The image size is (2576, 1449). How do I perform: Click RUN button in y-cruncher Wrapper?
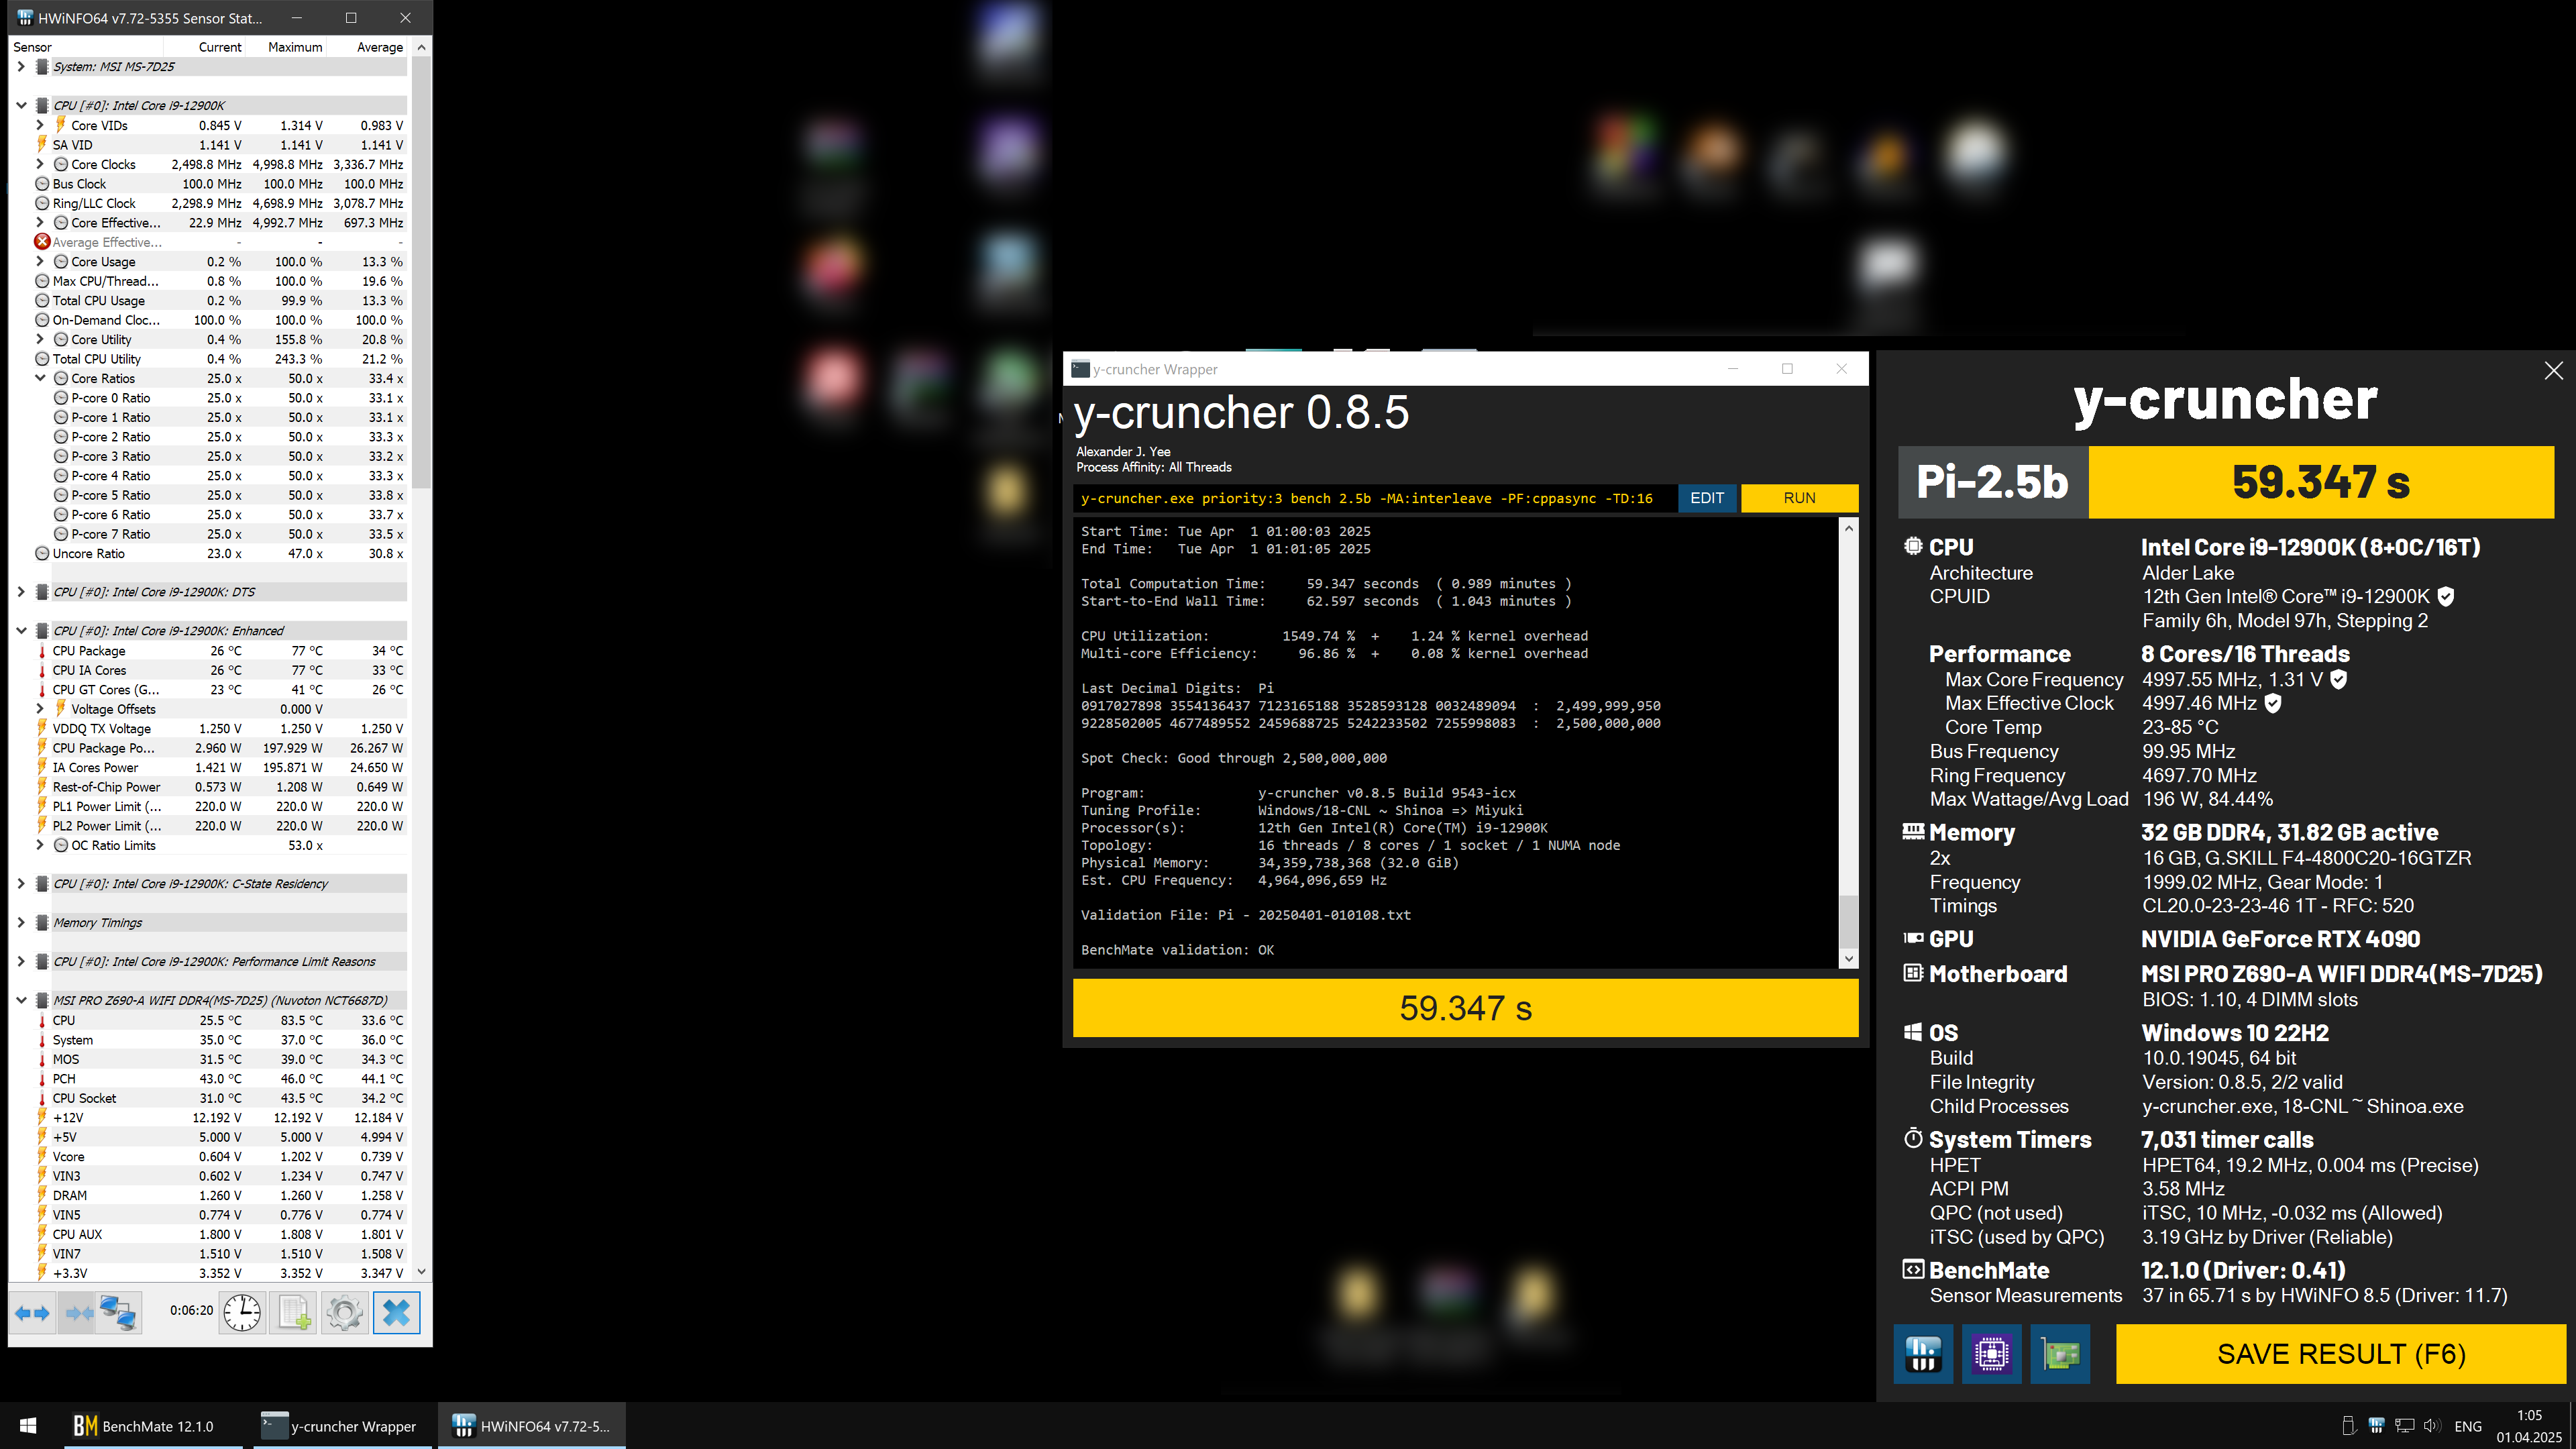pyautogui.click(x=1799, y=498)
